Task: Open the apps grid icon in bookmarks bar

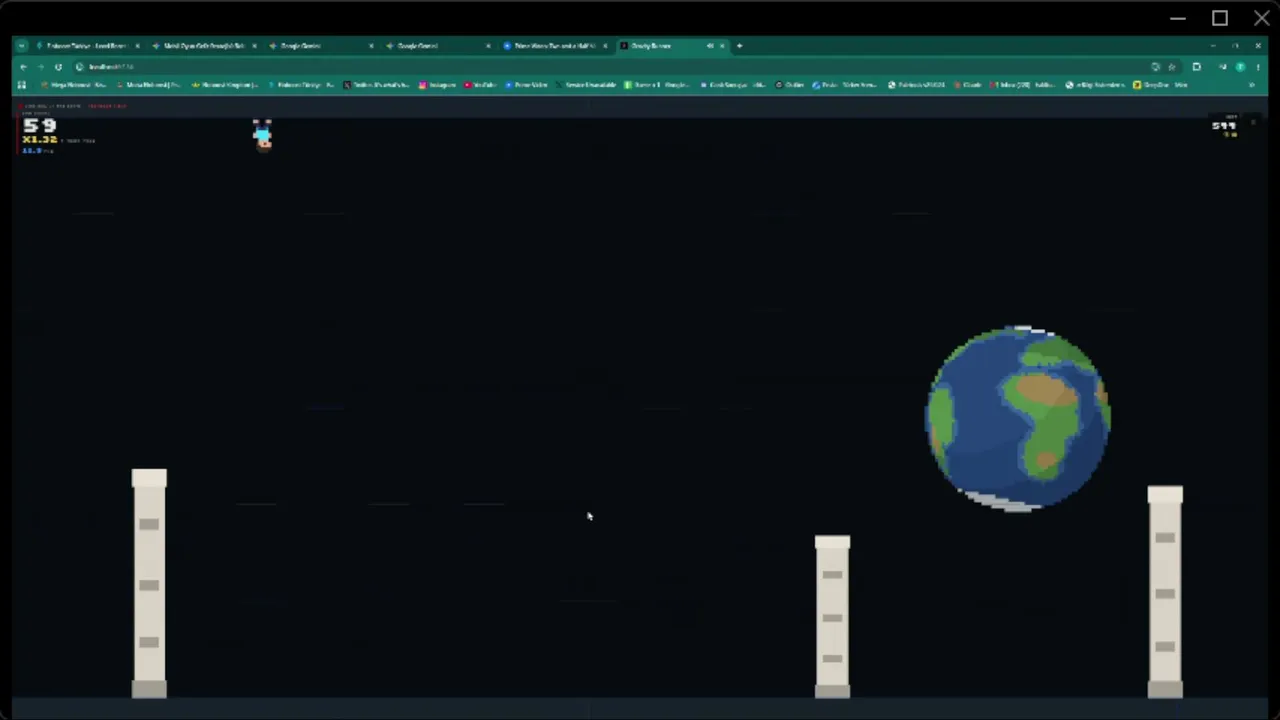Action: pos(22,85)
